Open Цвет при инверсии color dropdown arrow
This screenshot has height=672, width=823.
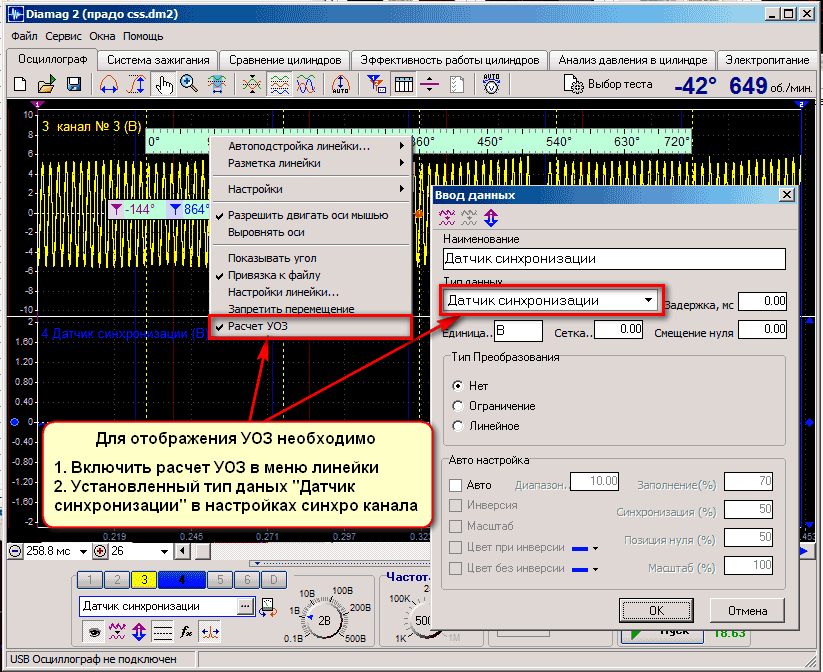tap(595, 549)
